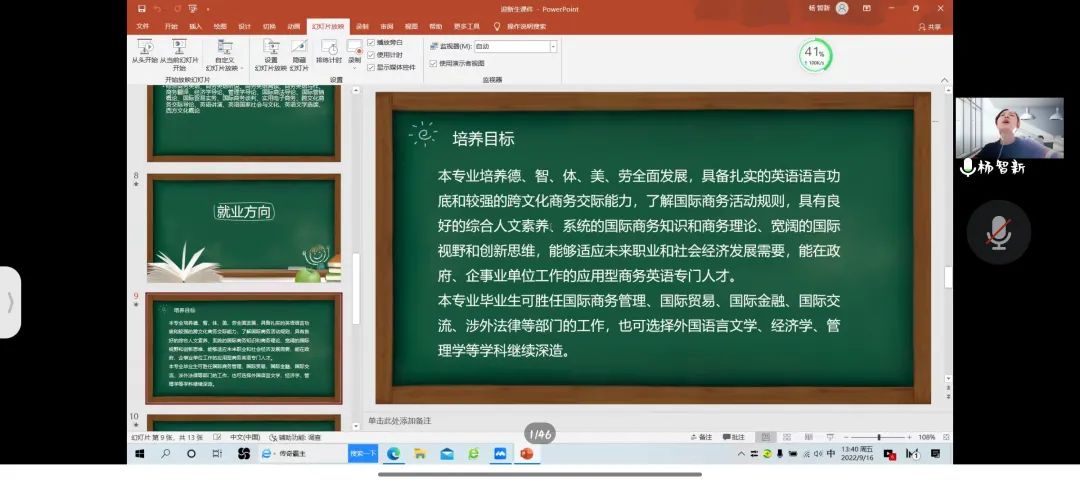Select the slide 8 thumbnail 就业方向

[x=244, y=229]
